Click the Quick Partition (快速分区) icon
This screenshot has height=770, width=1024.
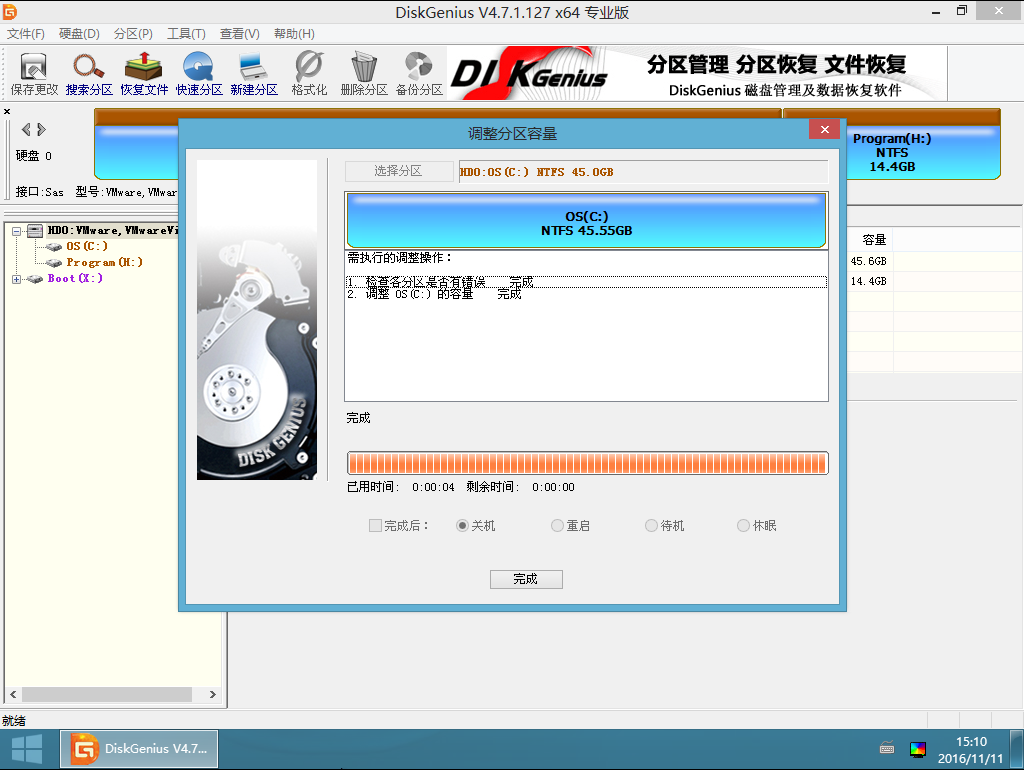pos(199,74)
